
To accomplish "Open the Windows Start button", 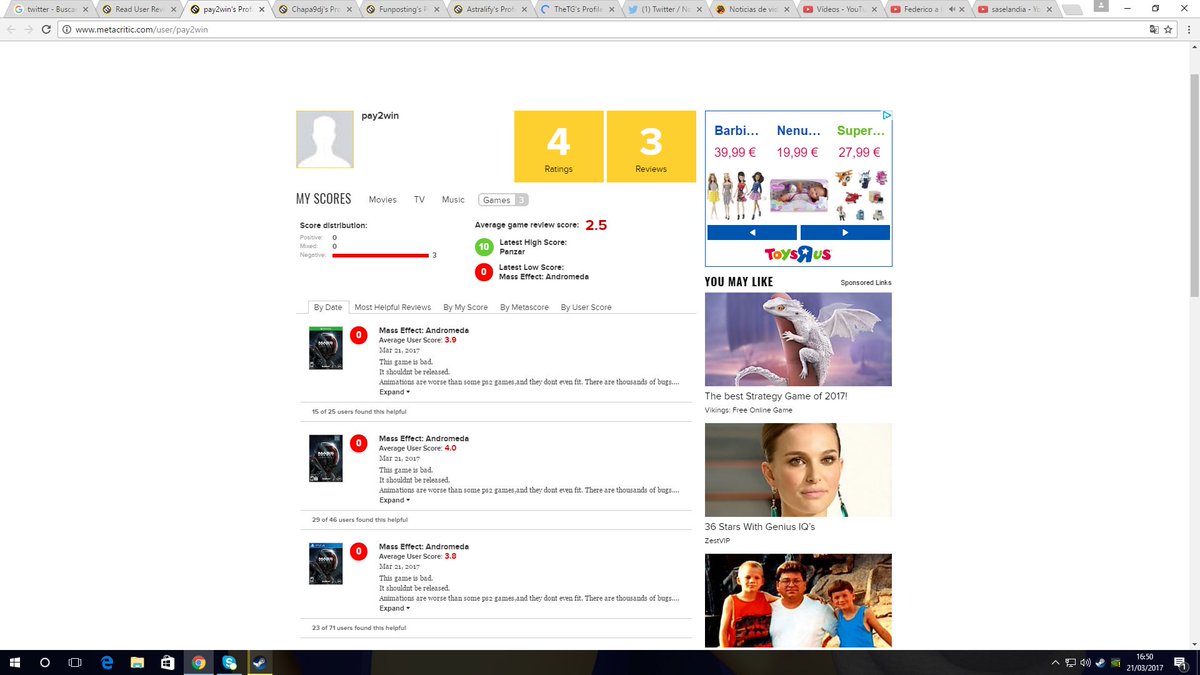I will [16, 662].
